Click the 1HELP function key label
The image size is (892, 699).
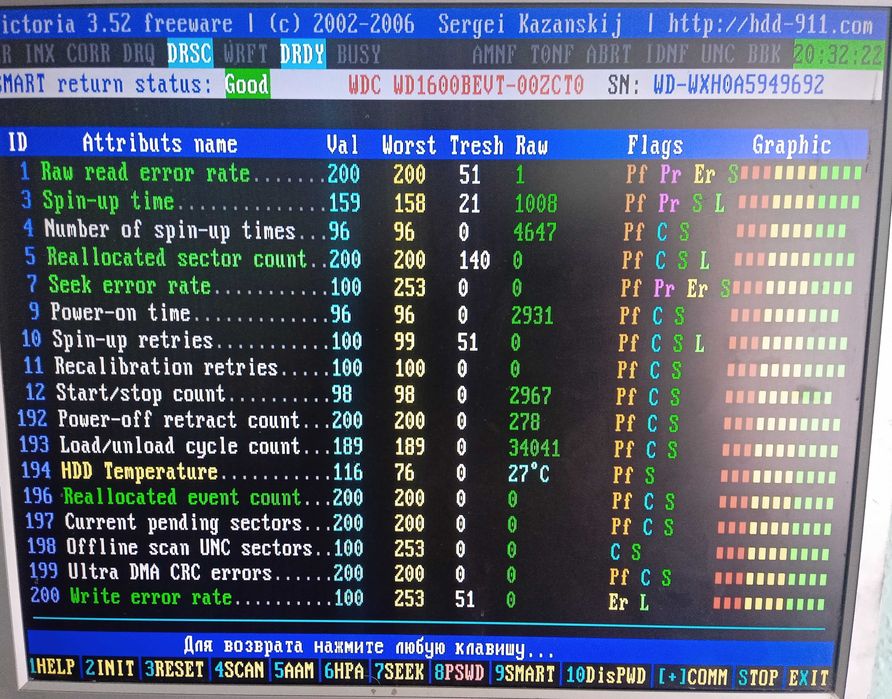[x=52, y=668]
